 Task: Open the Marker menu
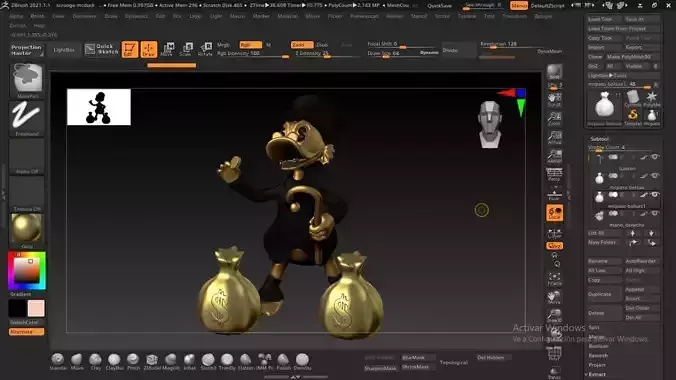(x=261, y=16)
